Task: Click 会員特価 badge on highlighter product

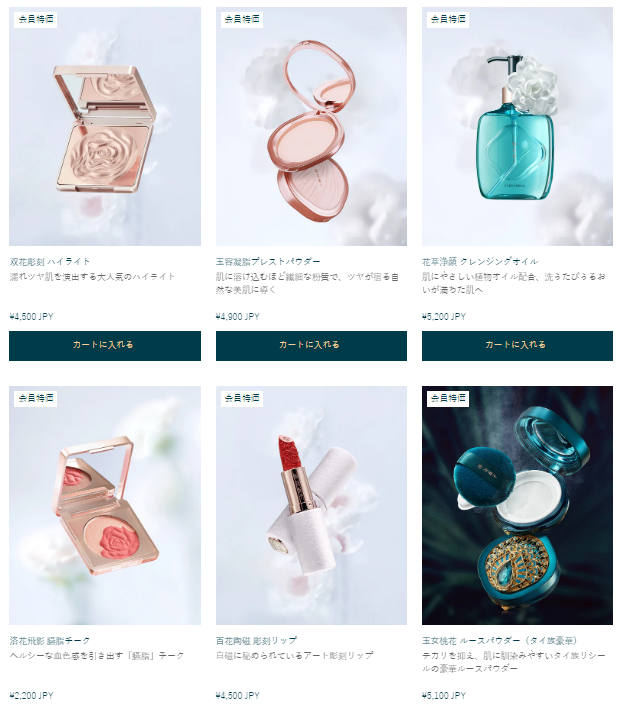Action: 36,19
